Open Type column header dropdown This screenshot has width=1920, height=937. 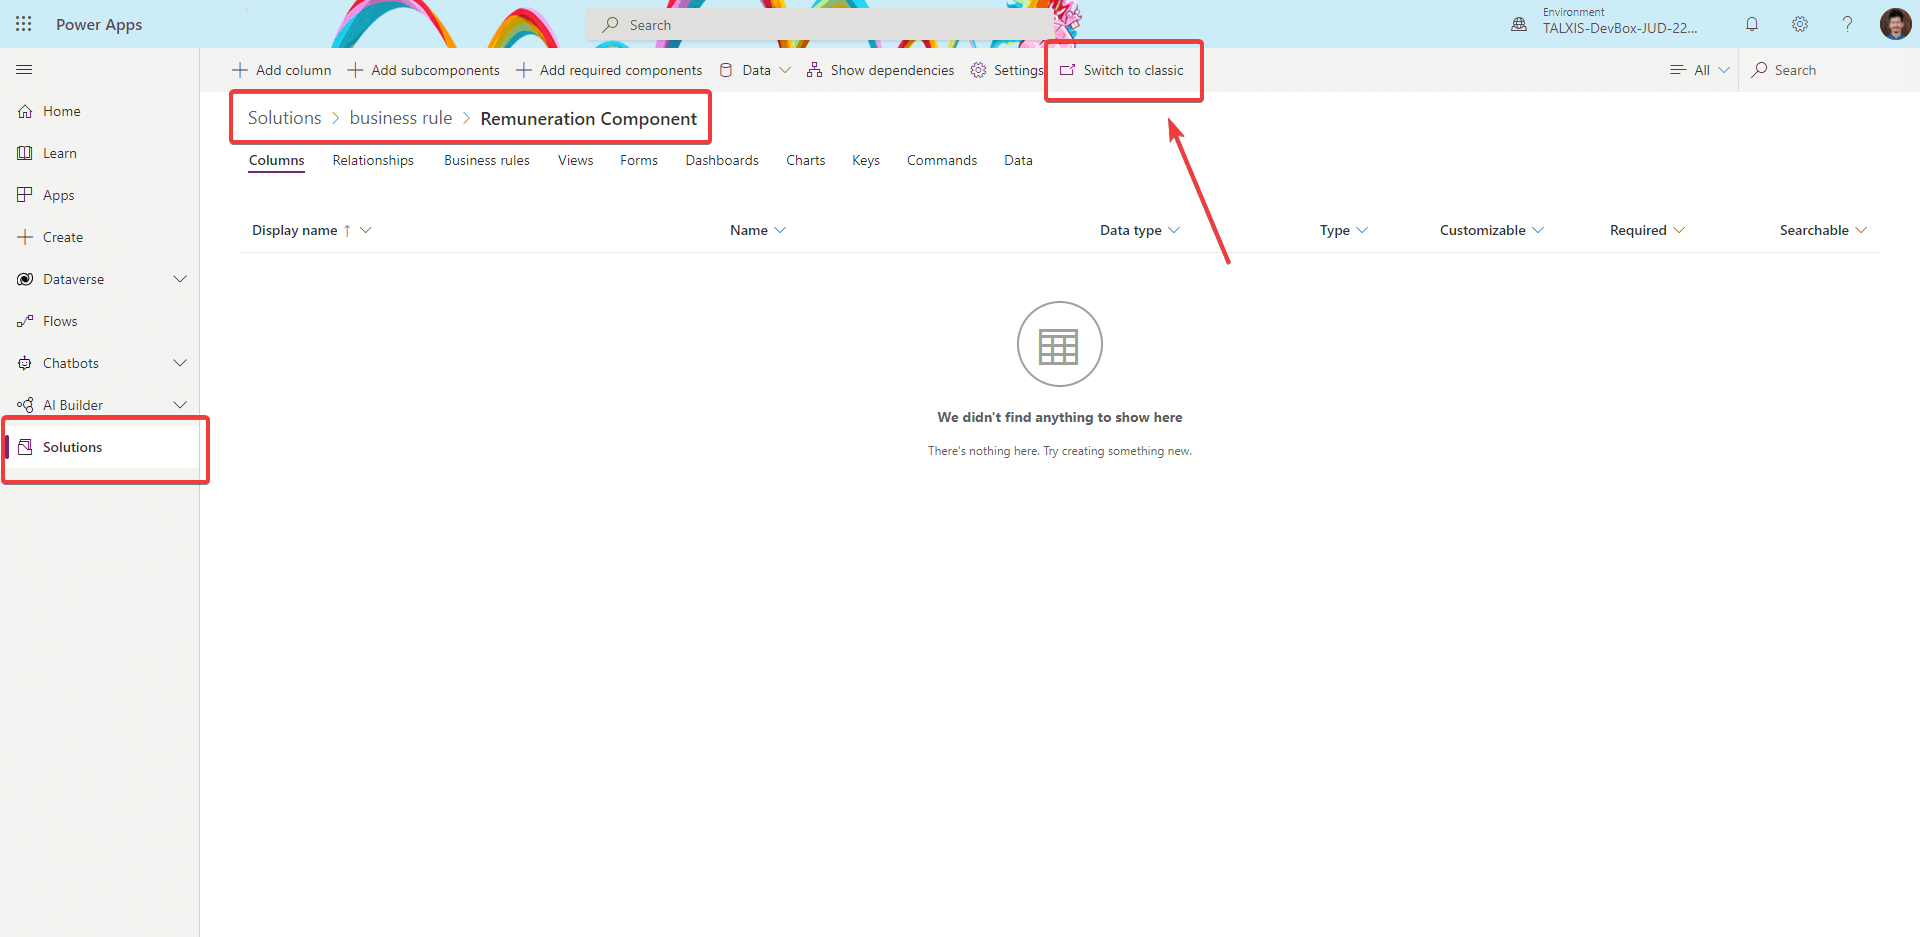(1362, 230)
